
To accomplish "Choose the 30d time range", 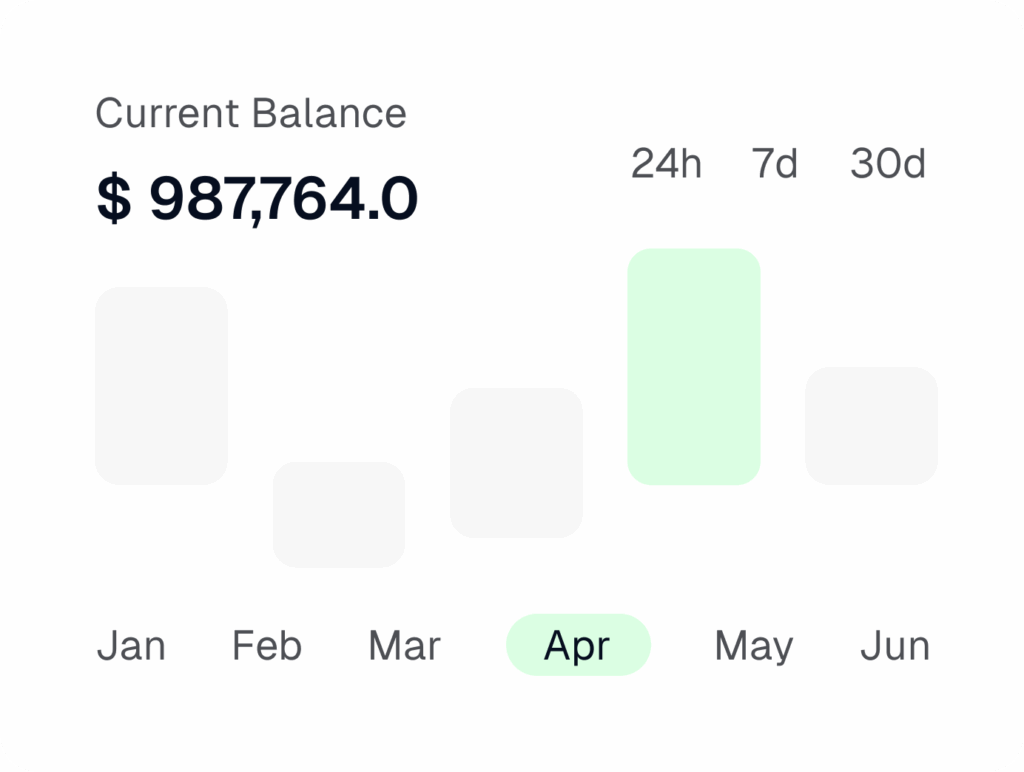I will click(x=888, y=163).
